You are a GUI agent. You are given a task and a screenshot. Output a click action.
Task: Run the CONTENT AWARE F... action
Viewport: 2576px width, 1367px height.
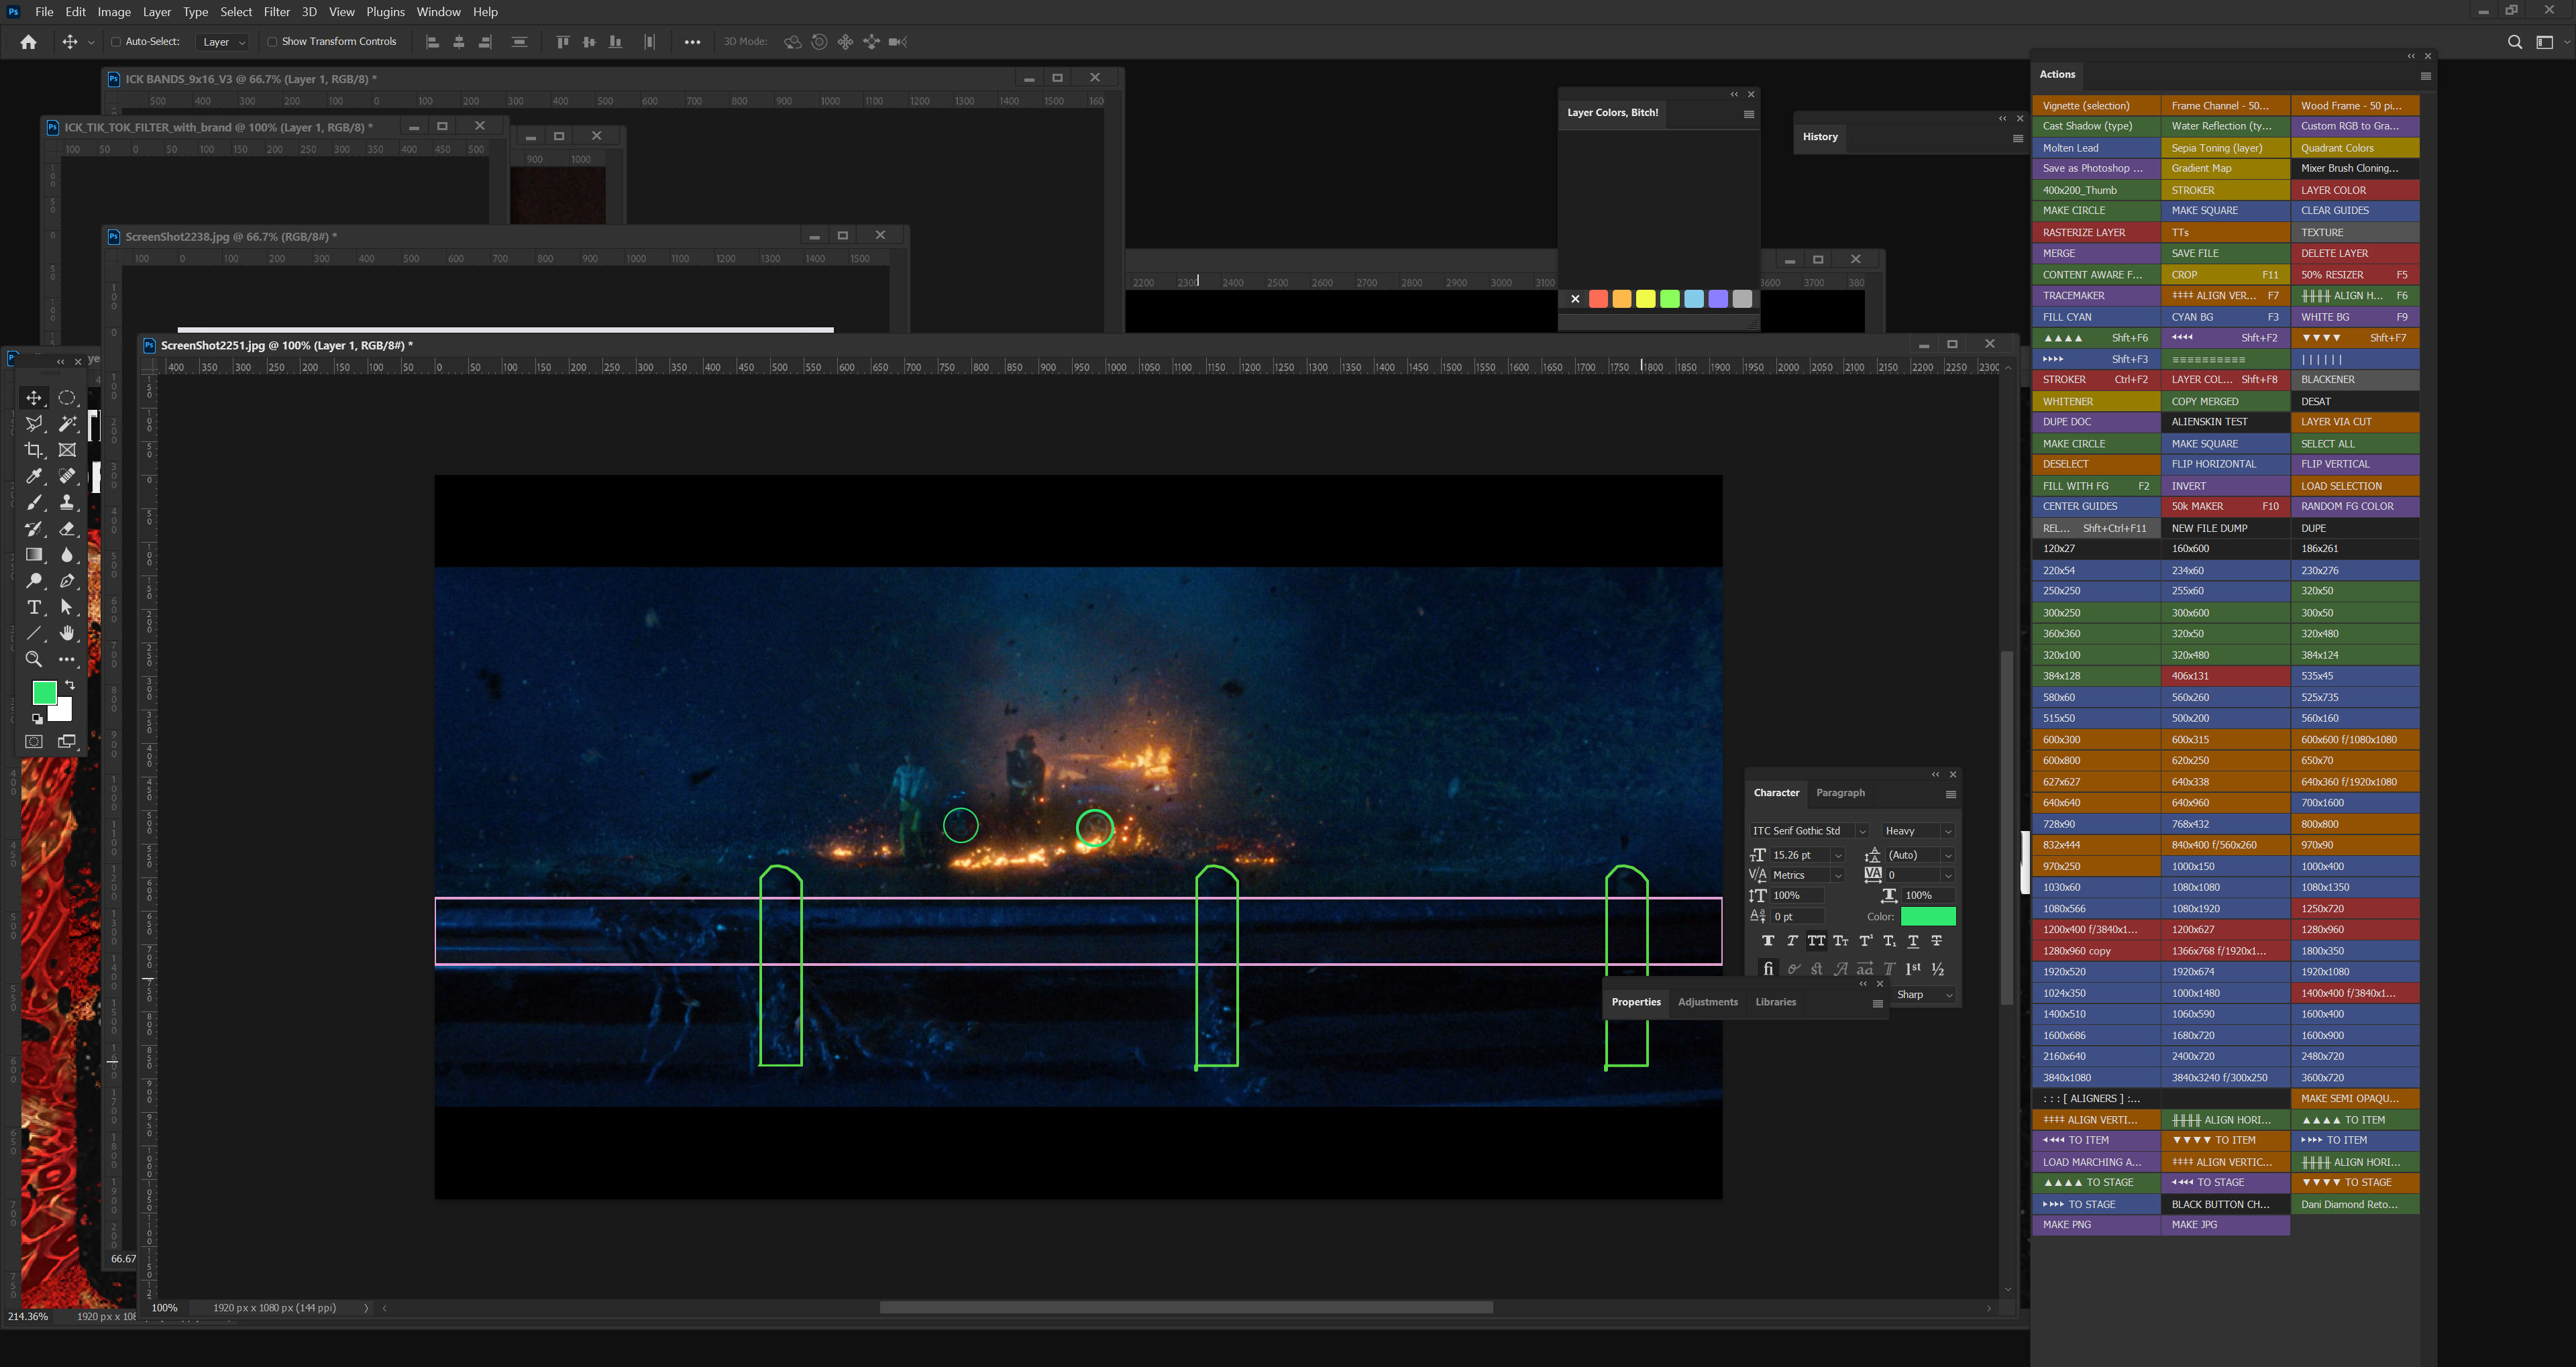point(2096,275)
